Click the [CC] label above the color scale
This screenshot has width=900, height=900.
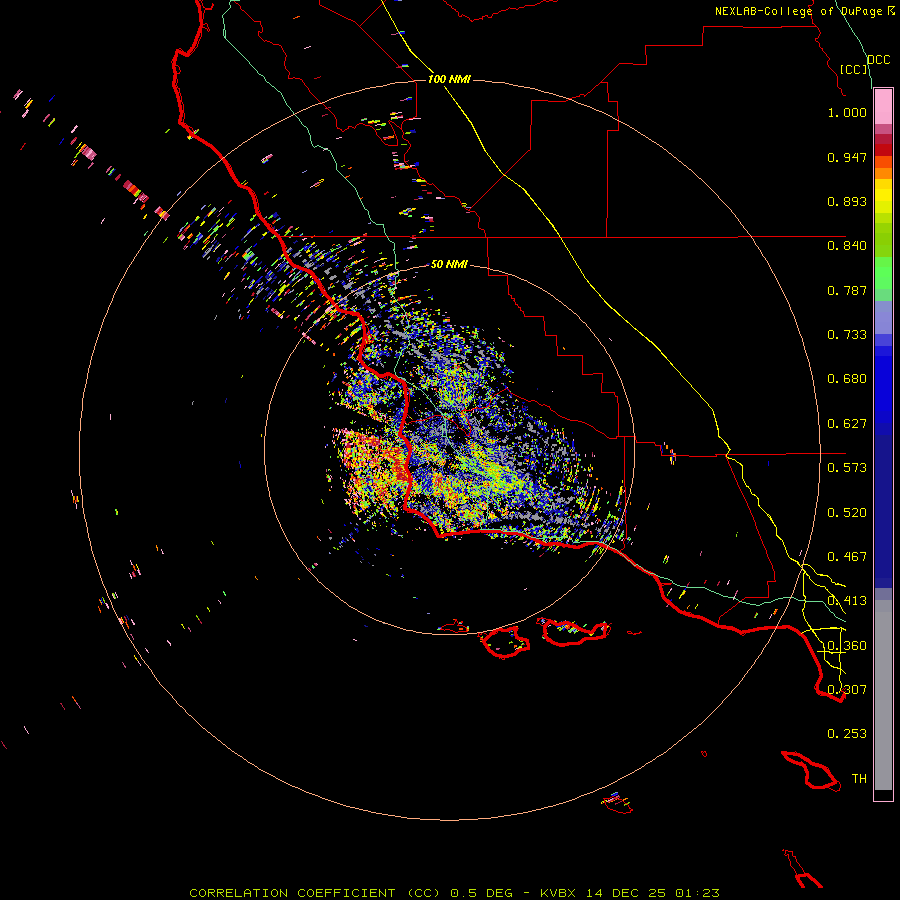[x=854, y=69]
